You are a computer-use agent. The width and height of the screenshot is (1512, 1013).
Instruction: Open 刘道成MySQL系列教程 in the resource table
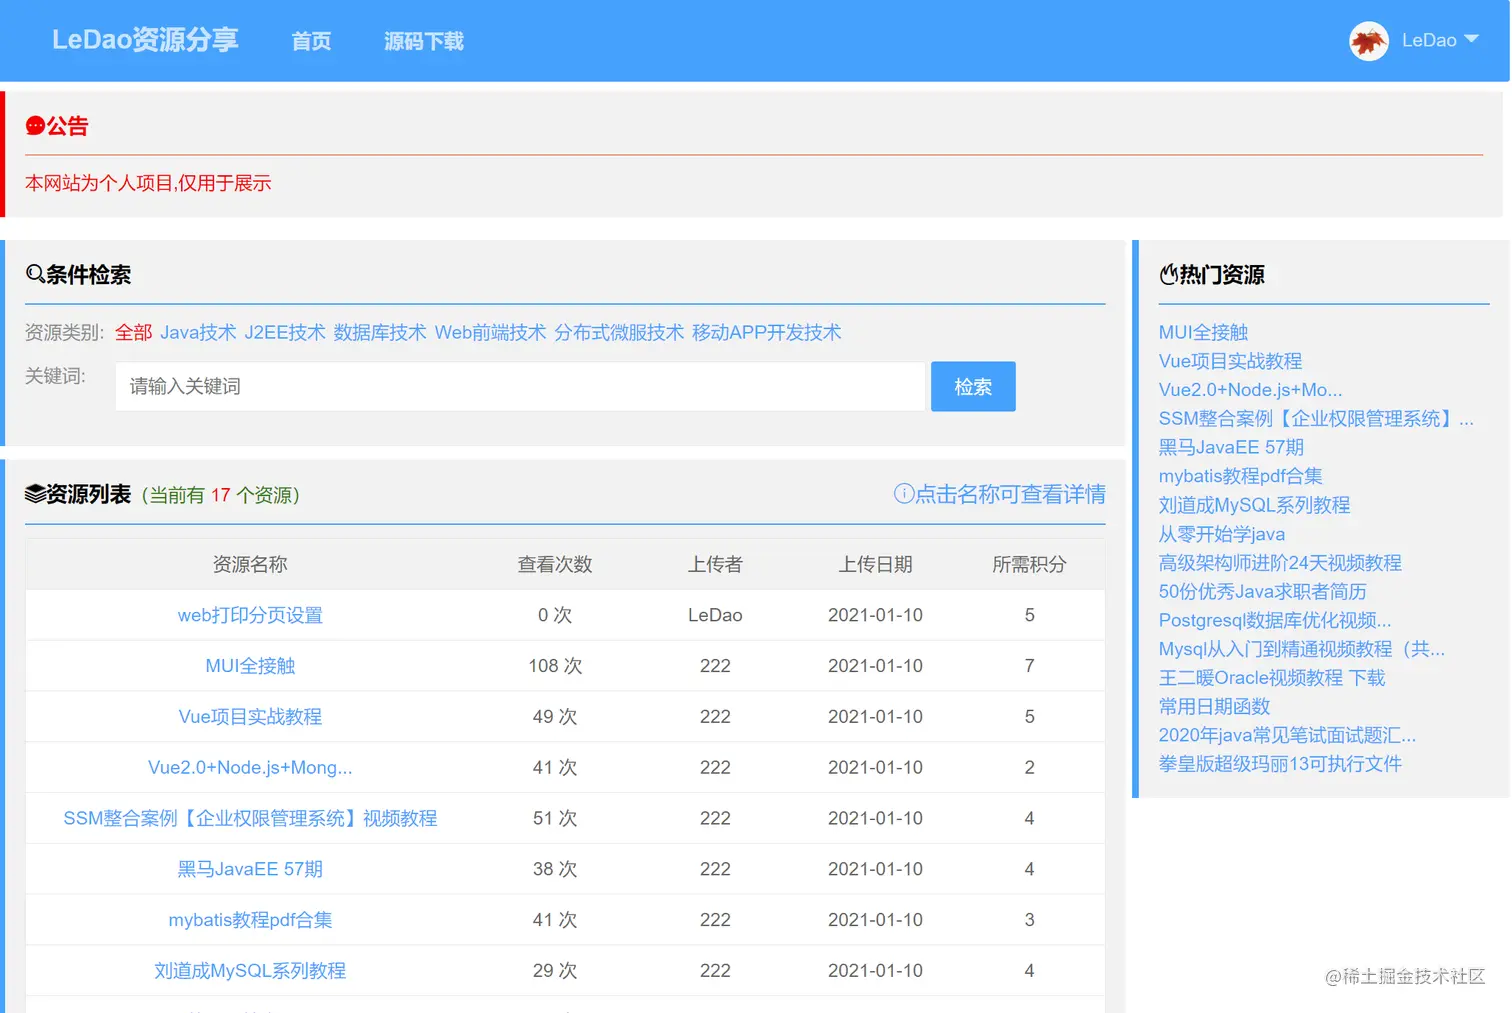pos(250,971)
